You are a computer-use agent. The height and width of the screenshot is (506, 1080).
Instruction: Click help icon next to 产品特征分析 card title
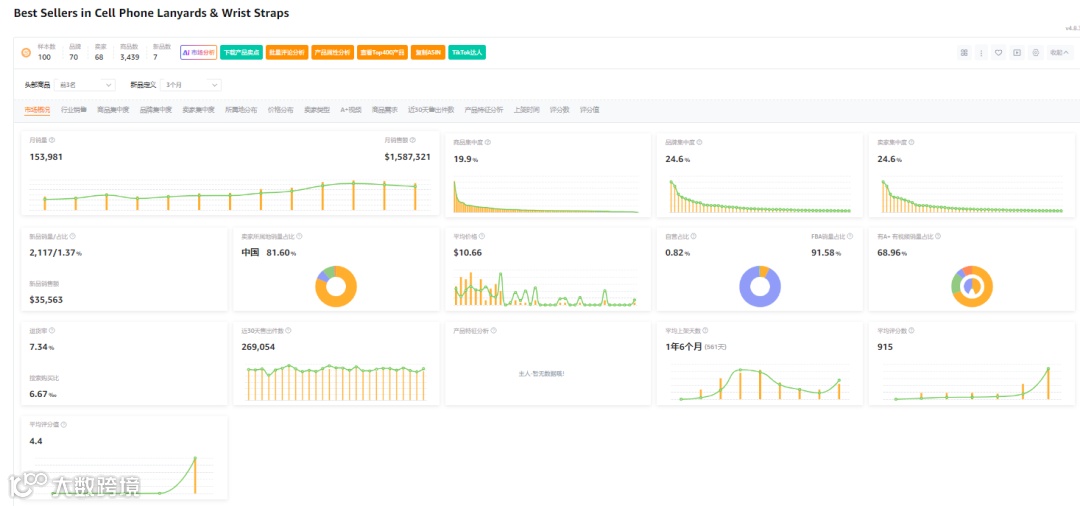point(494,330)
